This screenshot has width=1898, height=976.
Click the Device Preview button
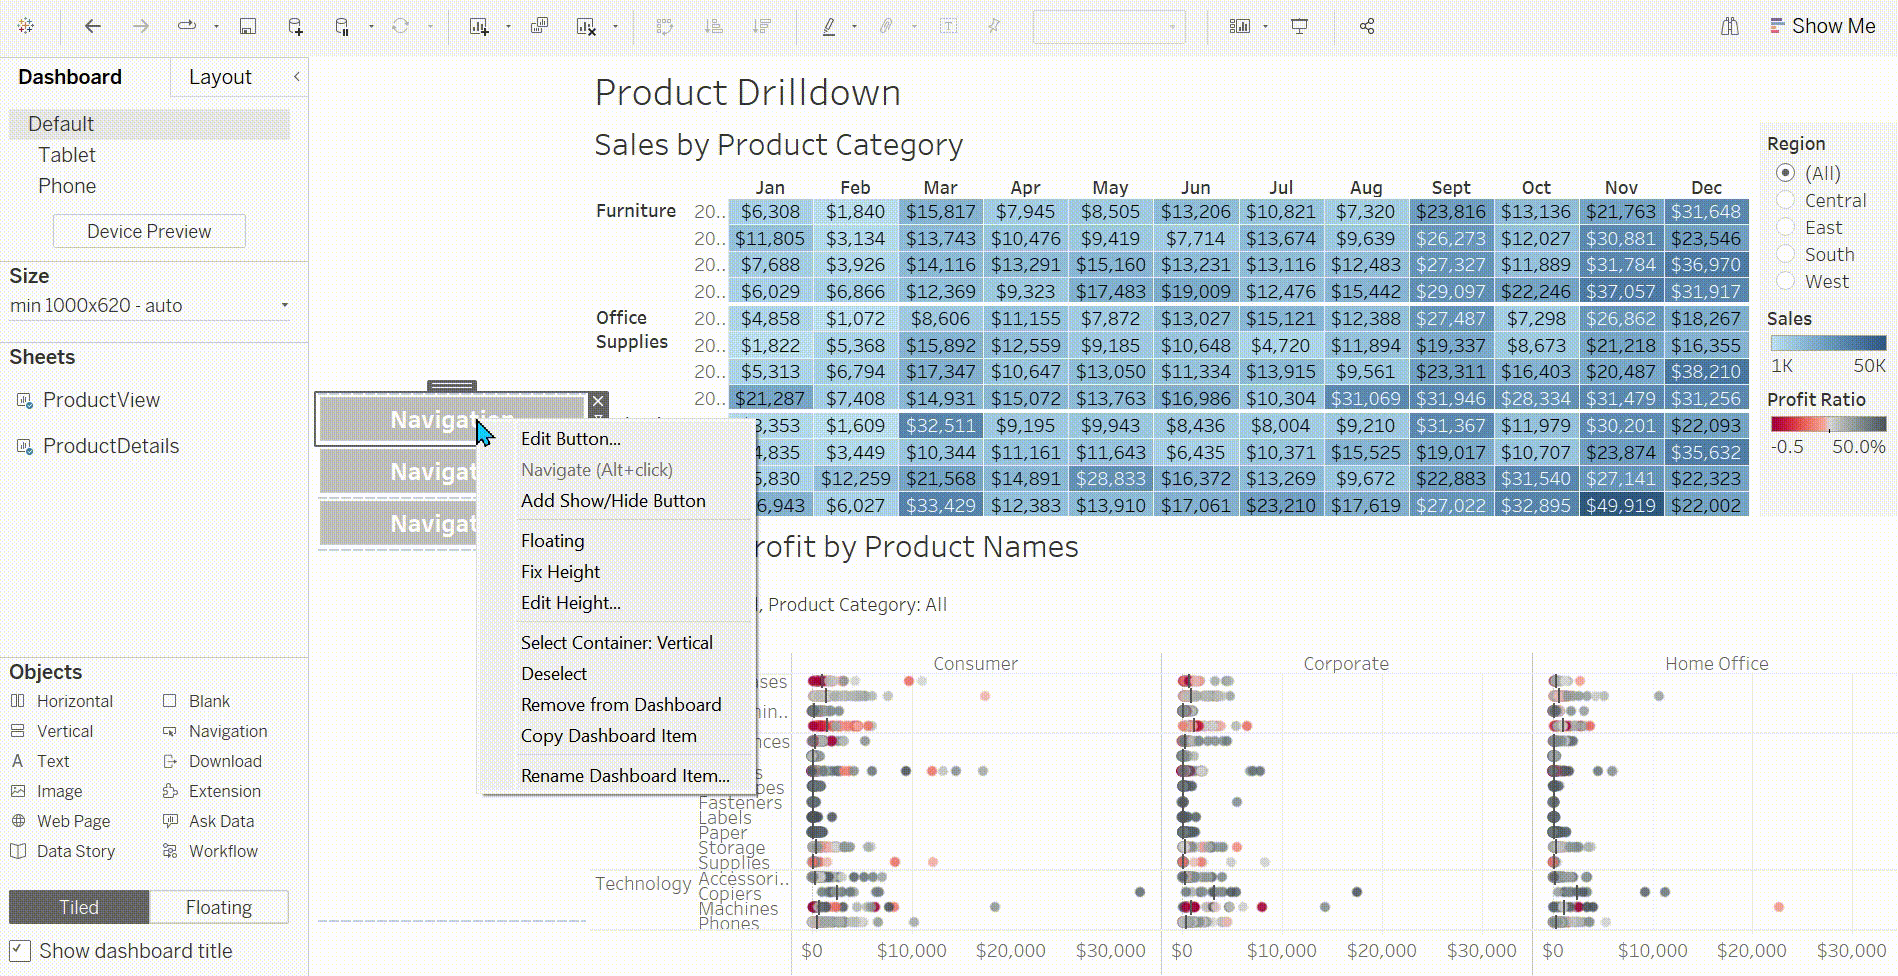pos(149,231)
